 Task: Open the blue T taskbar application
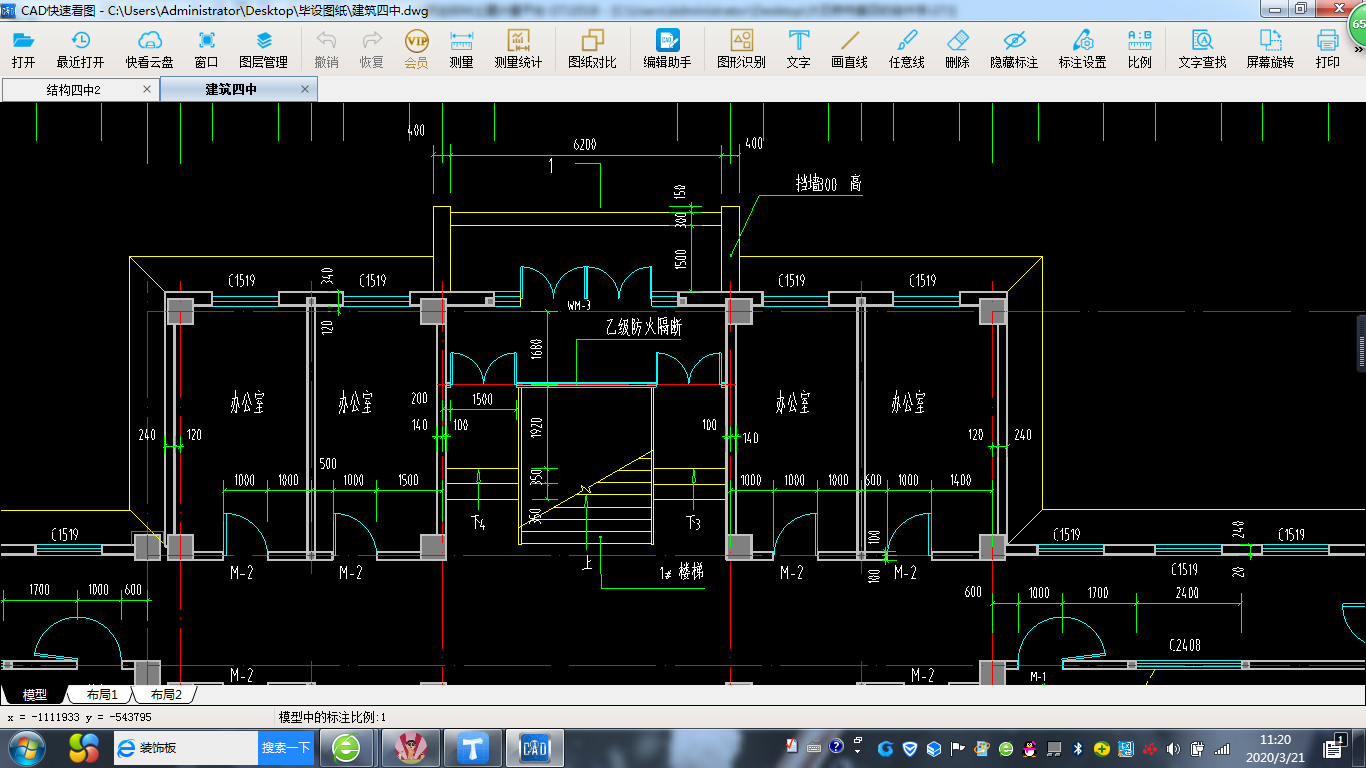tap(473, 747)
